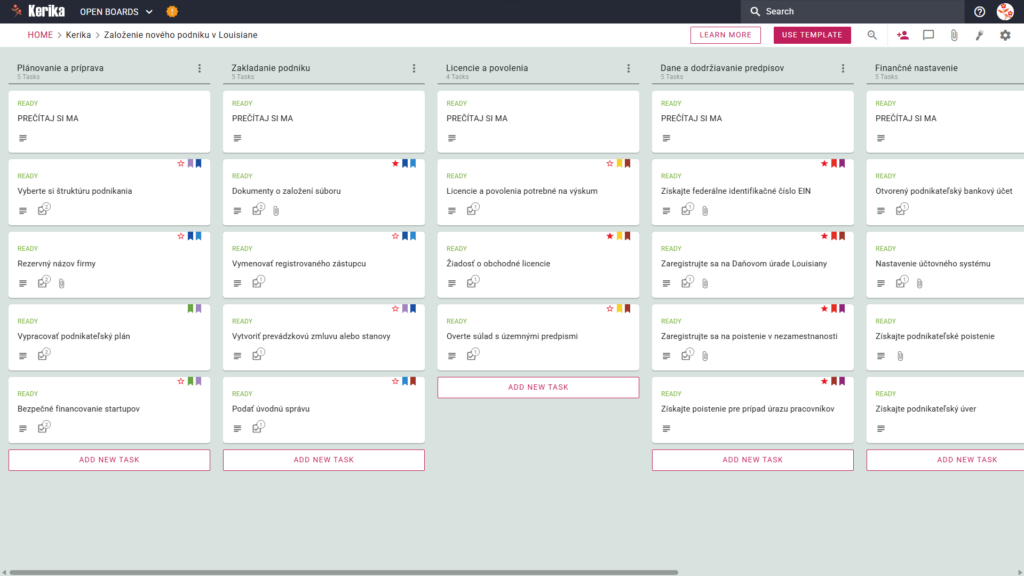Viewport: 1024px width, 576px height.
Task: Toggle star on Licencie a povolenia potrebné na výskum
Action: tap(610, 163)
